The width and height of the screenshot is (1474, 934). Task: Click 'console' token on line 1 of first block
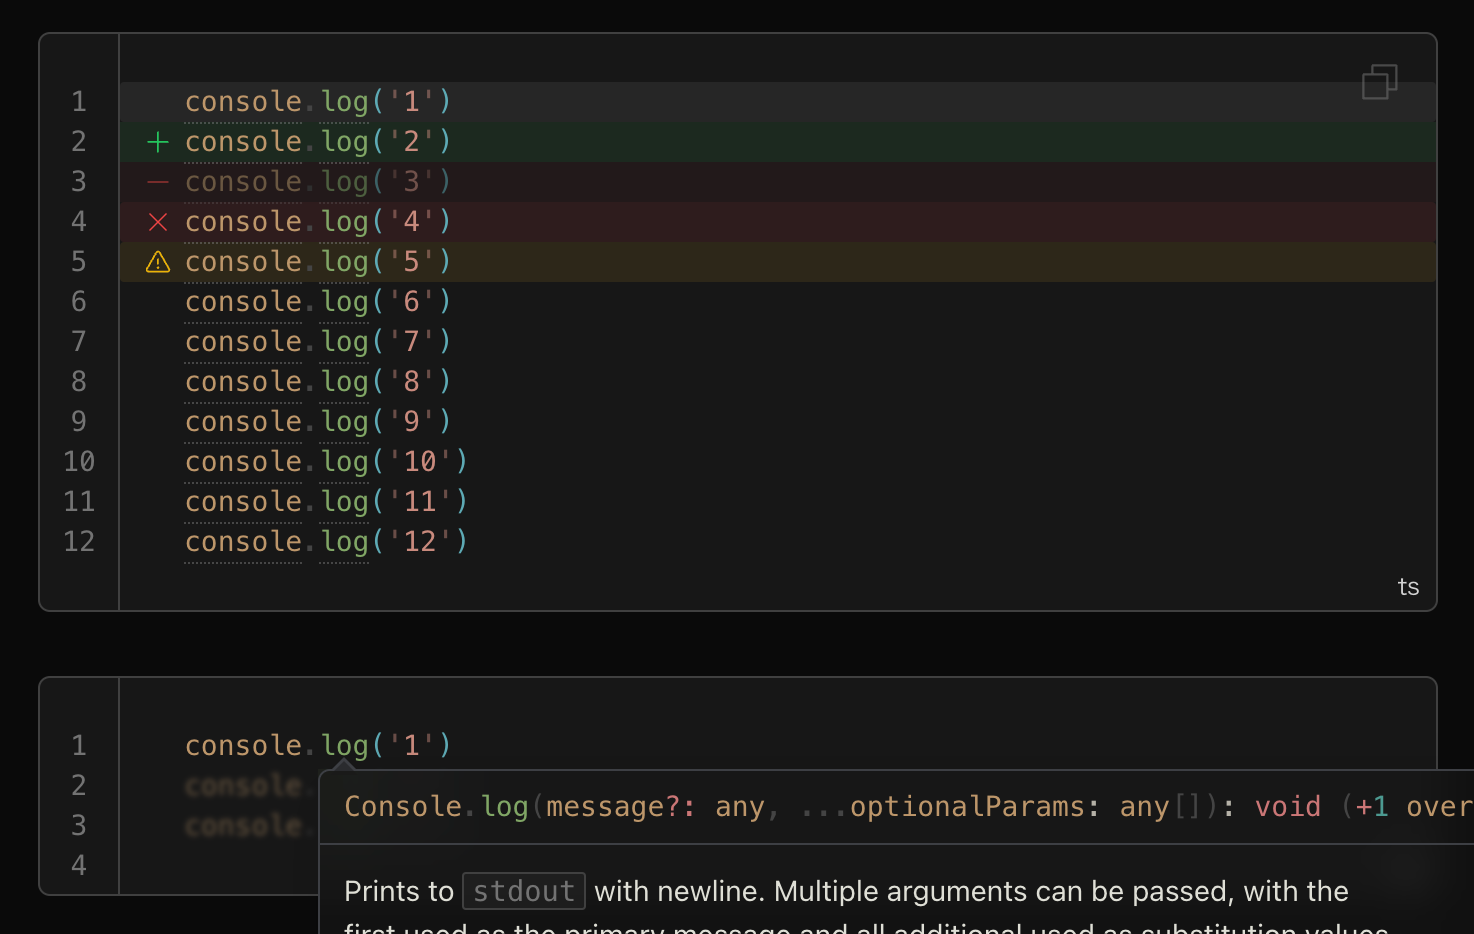(243, 102)
